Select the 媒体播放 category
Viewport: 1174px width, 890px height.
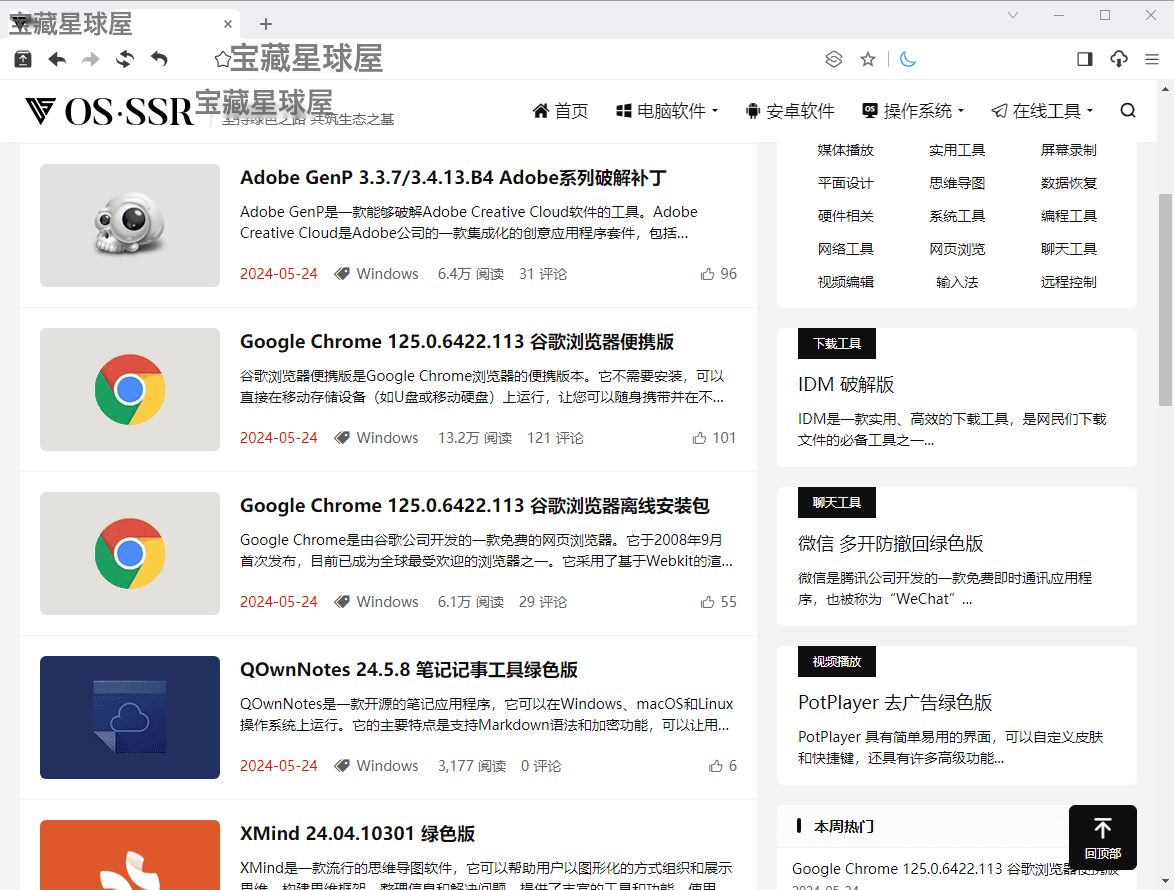[x=845, y=150]
